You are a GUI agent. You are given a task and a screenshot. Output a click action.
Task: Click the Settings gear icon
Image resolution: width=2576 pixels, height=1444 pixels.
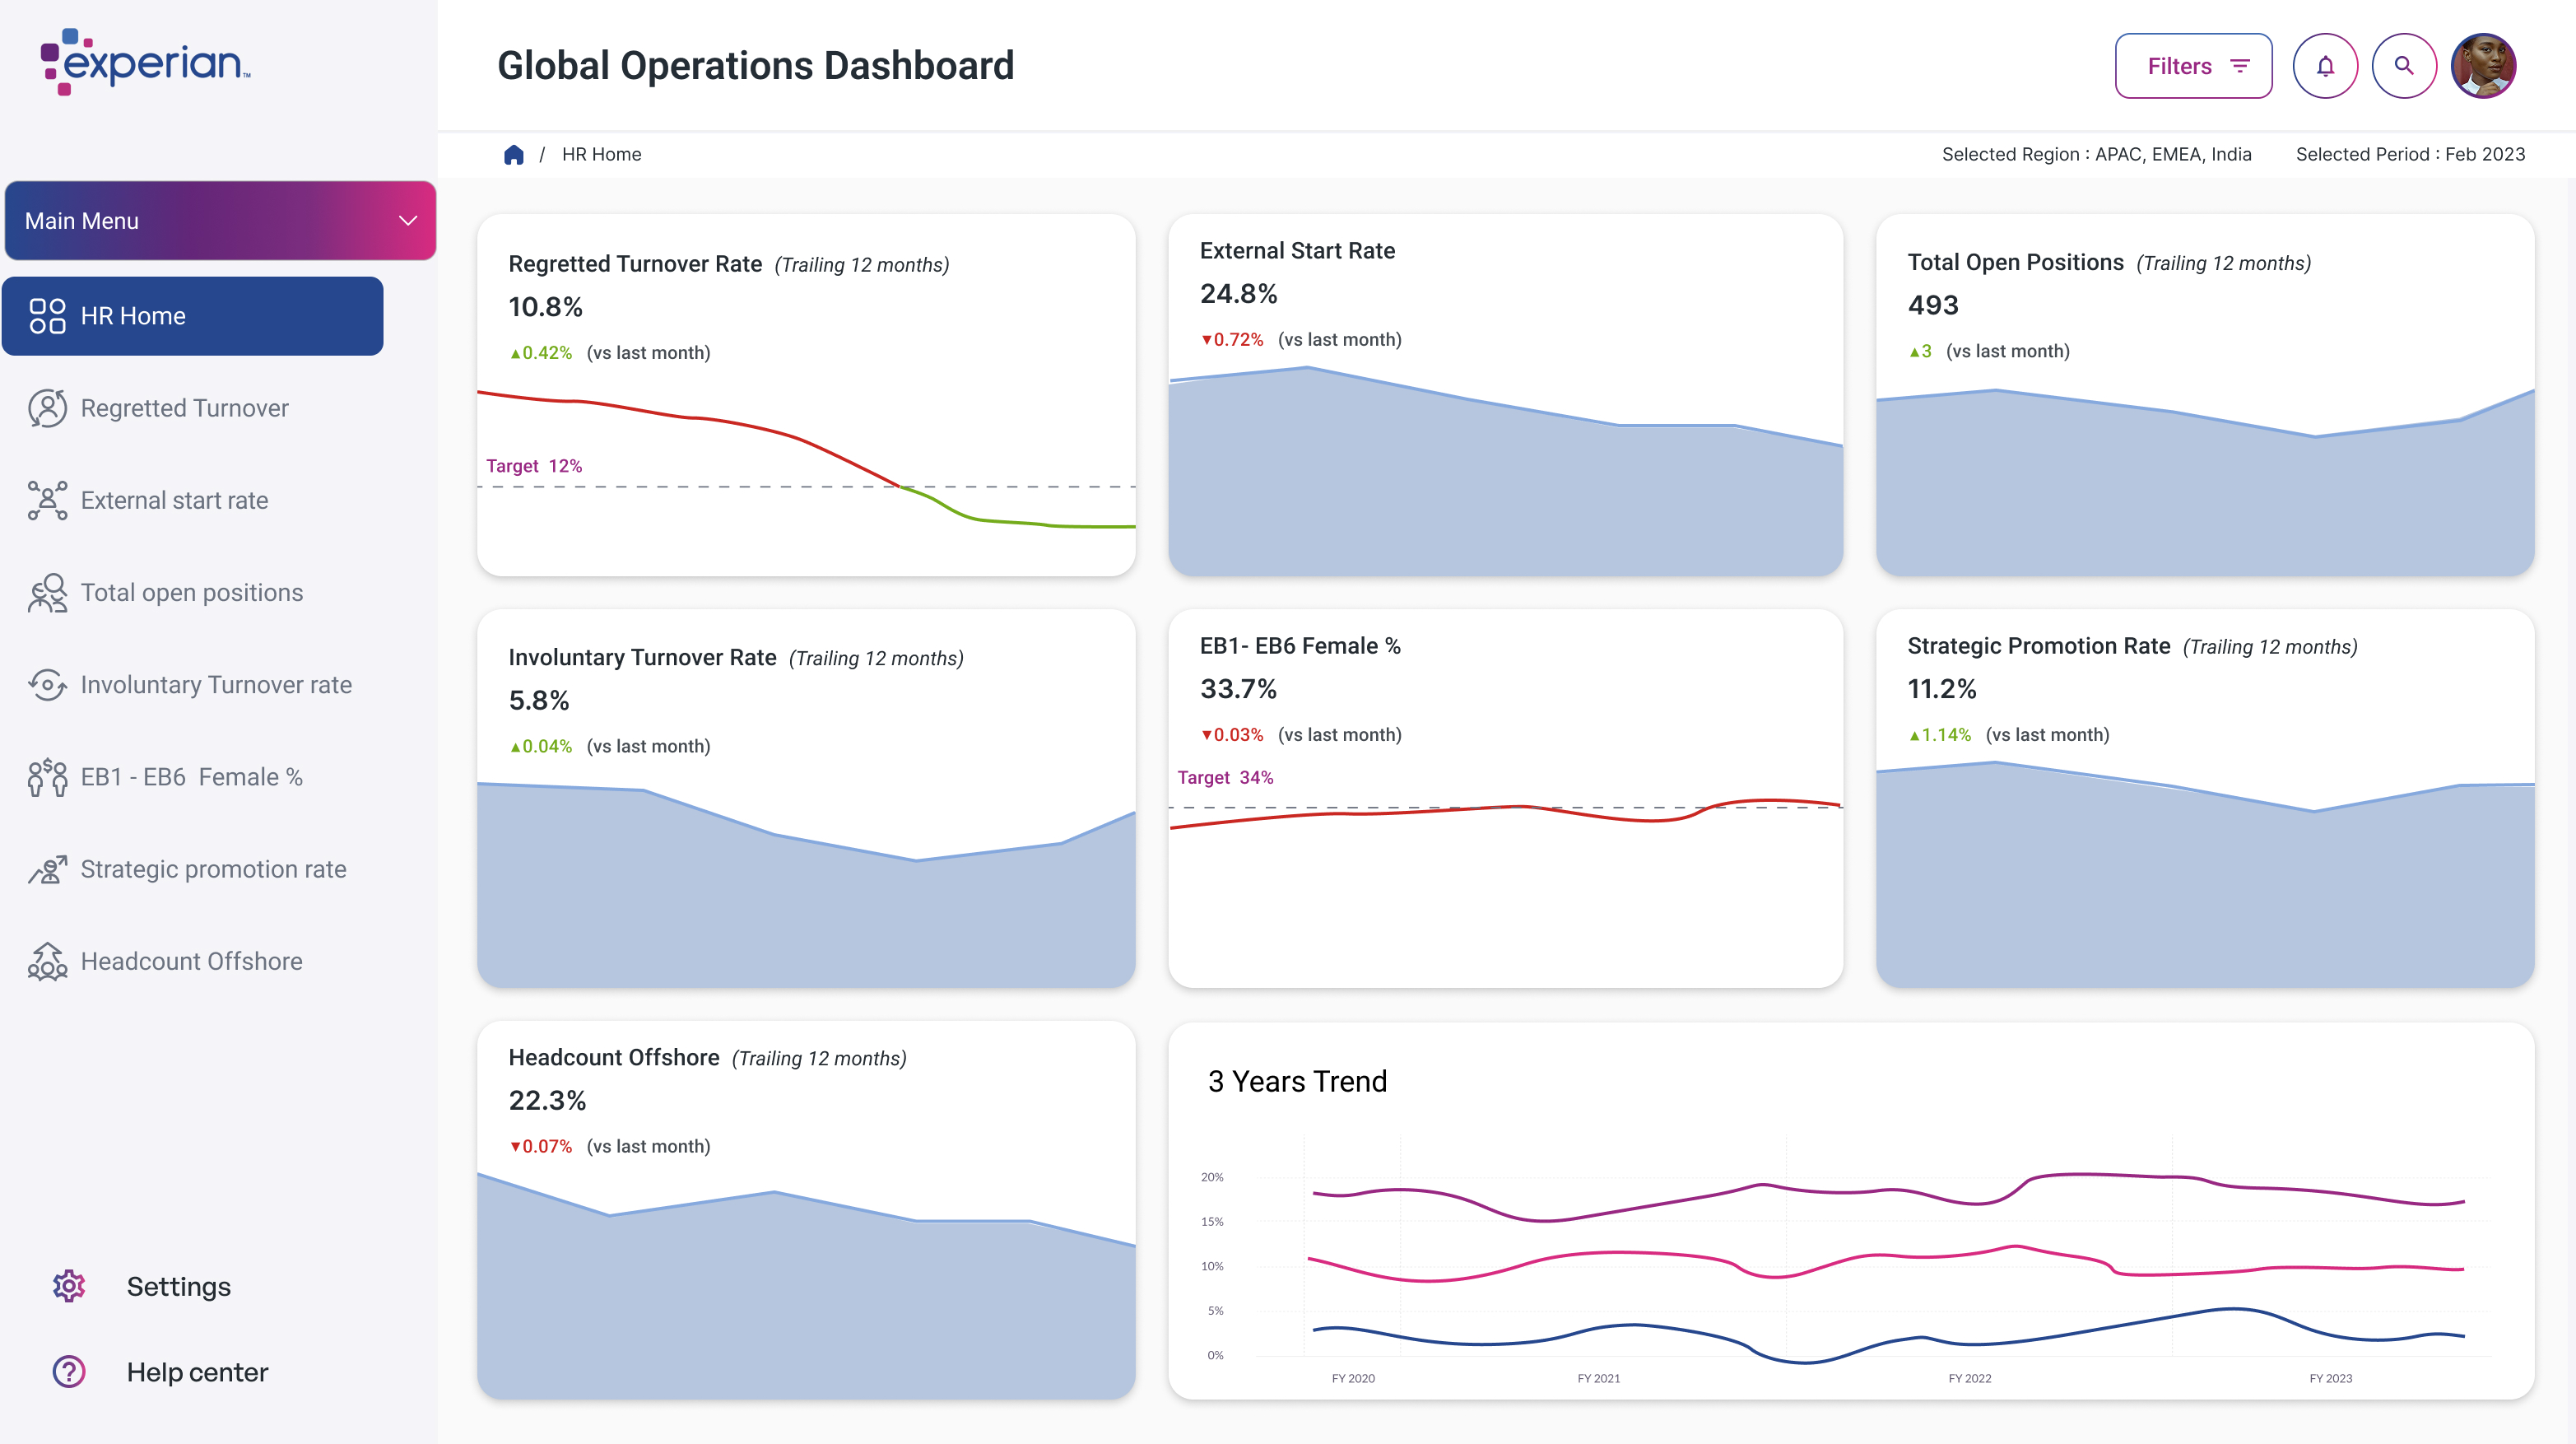(69, 1286)
